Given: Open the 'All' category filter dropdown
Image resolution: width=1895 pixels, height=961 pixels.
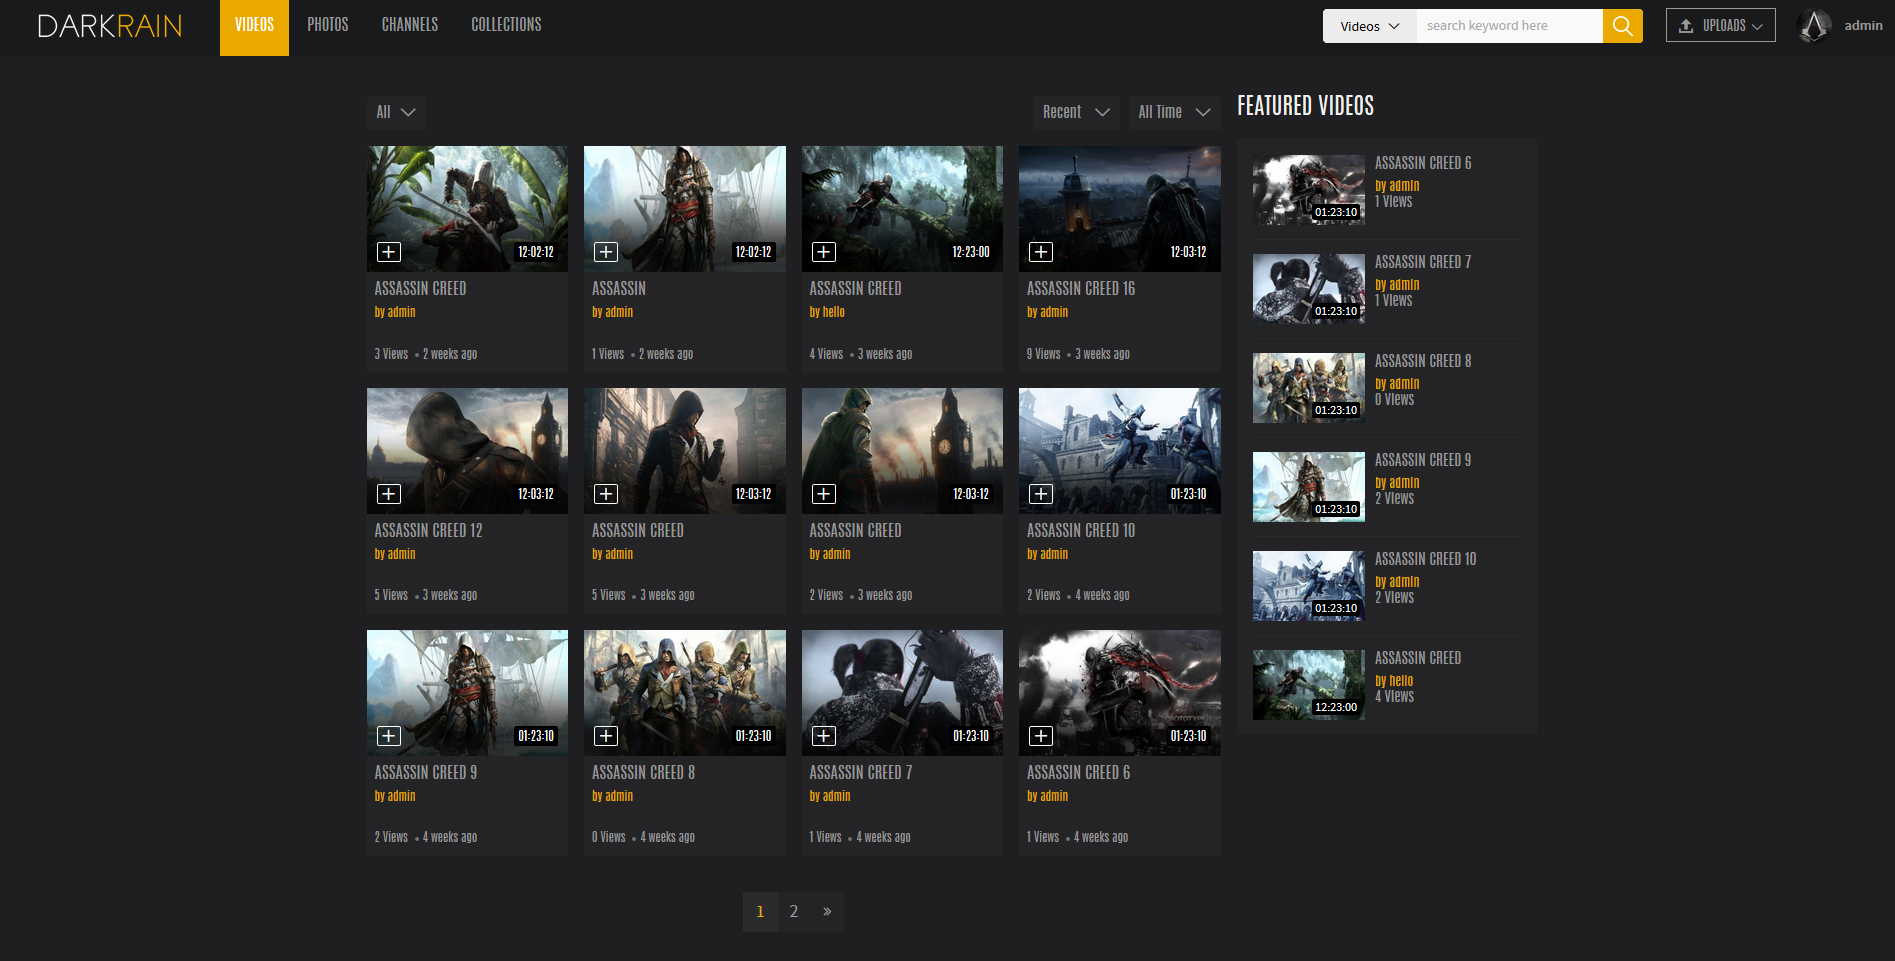Looking at the screenshot, I should (x=395, y=112).
